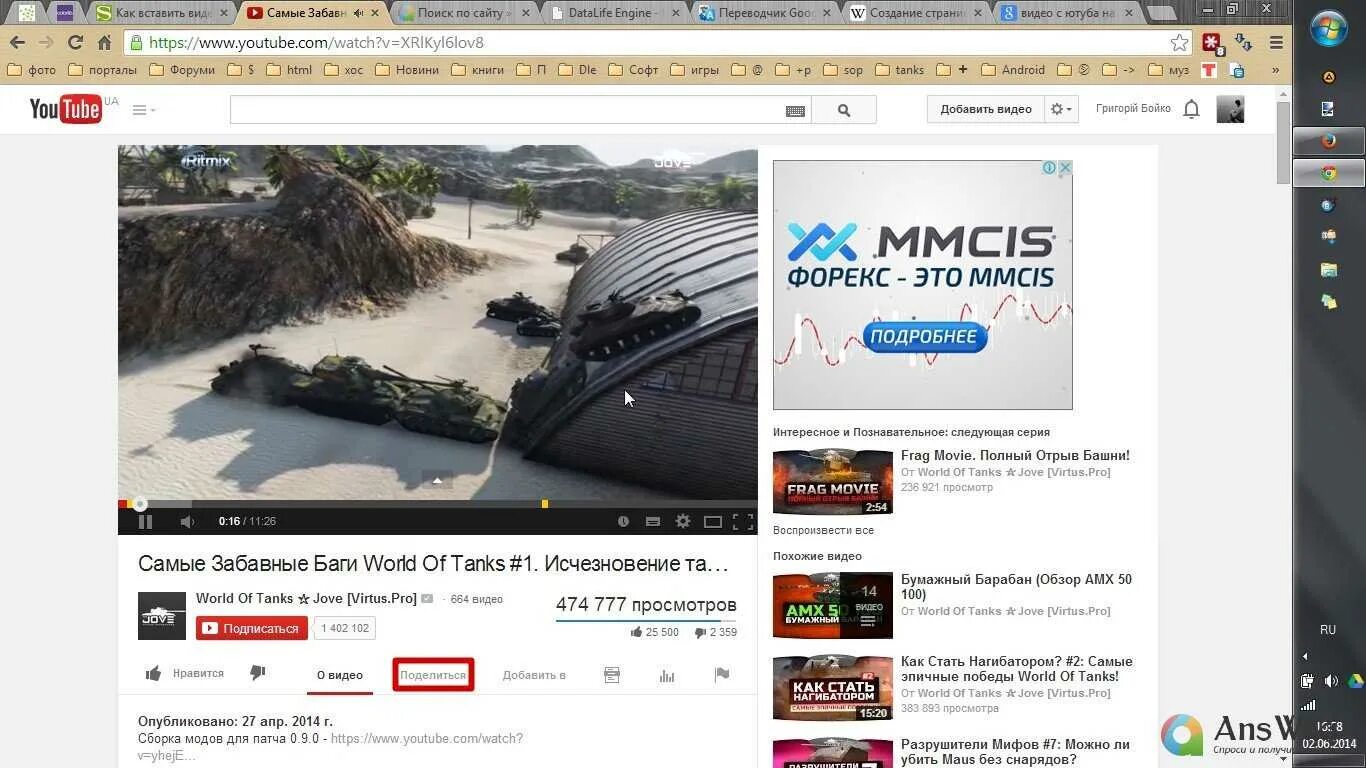Show more bookmarks with the chevron

(1275, 70)
